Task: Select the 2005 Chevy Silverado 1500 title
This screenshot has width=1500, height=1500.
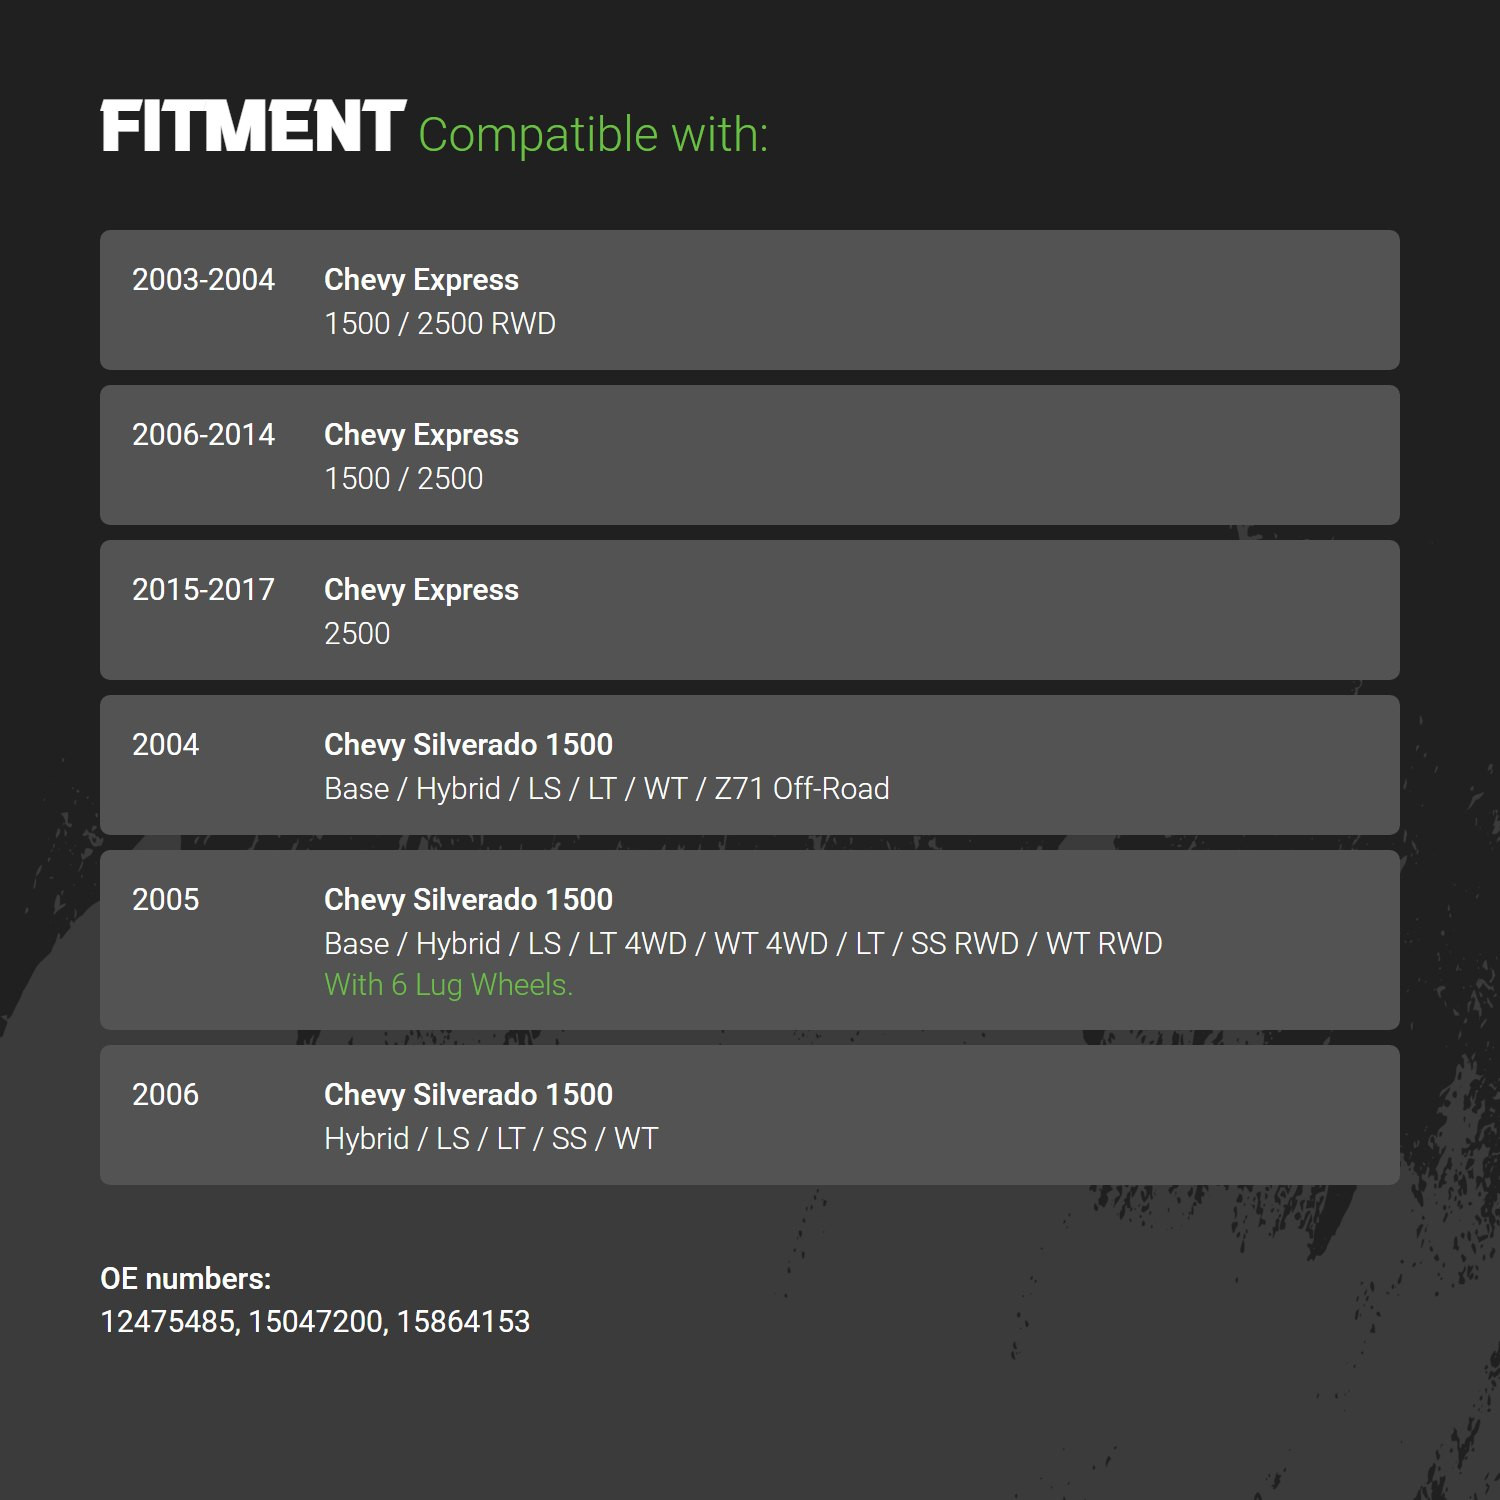Action: coord(468,900)
